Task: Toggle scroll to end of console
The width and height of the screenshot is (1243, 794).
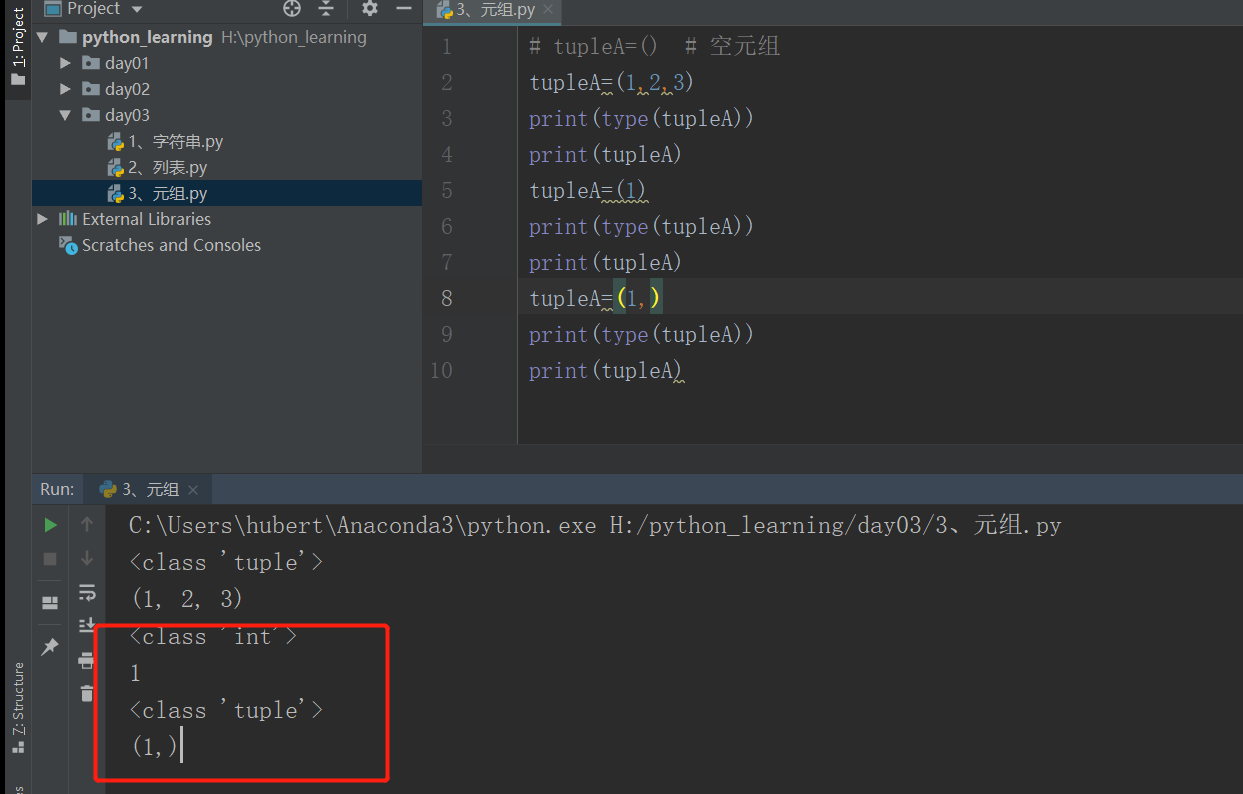Action: point(87,626)
